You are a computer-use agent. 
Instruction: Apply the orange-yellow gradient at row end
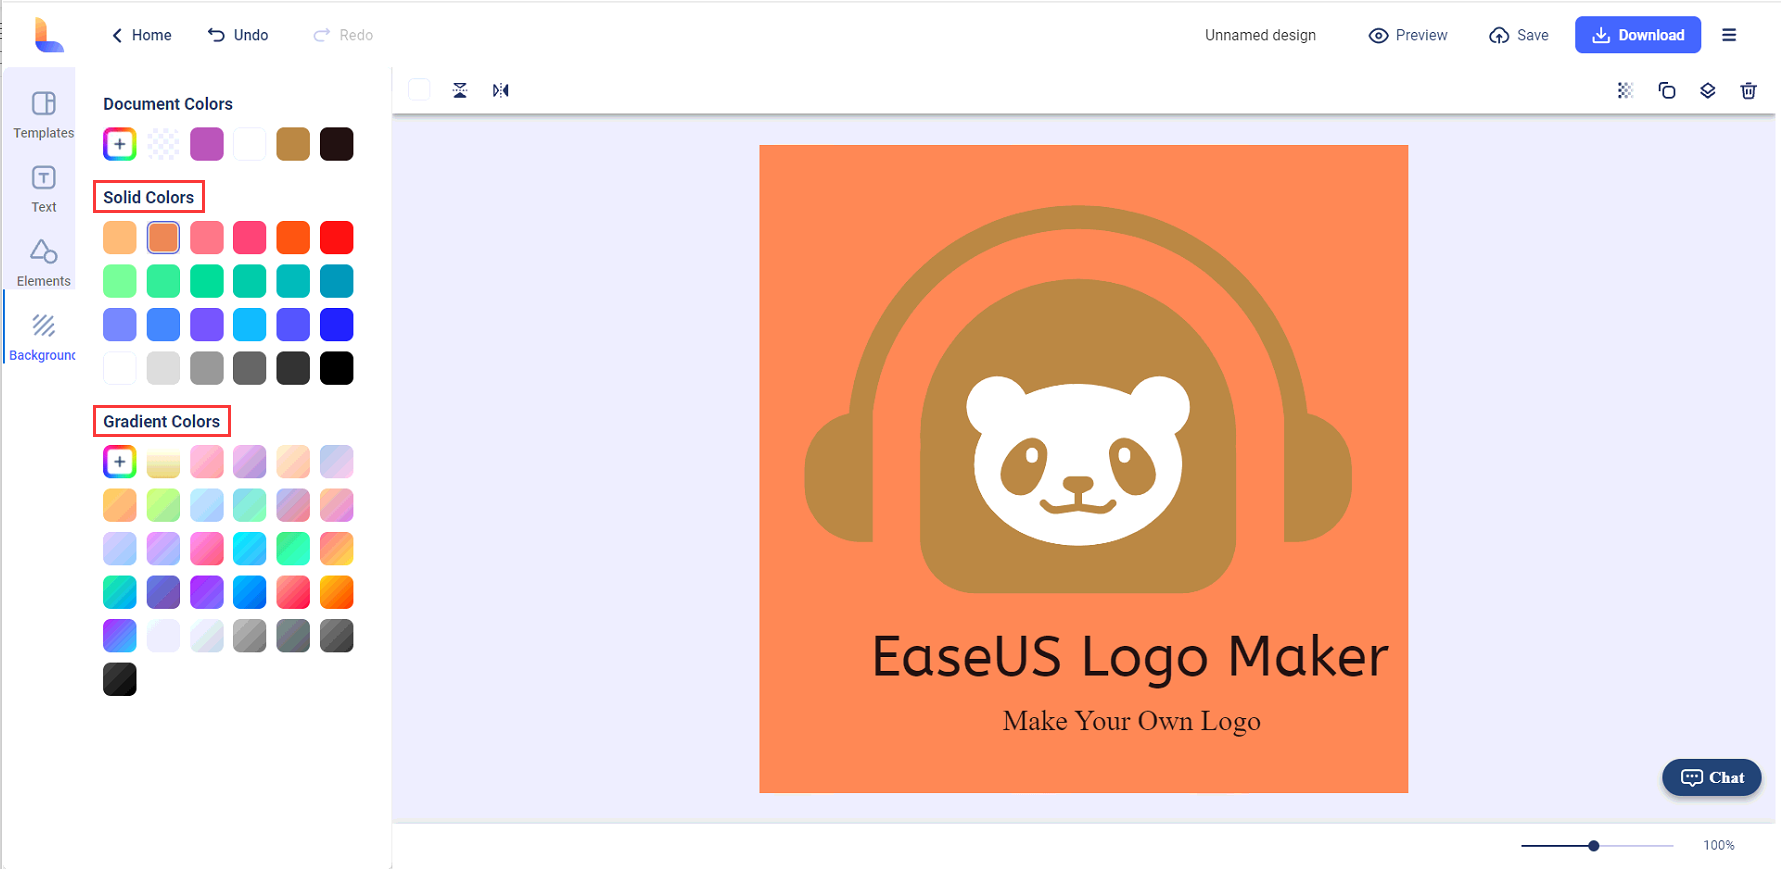click(337, 593)
